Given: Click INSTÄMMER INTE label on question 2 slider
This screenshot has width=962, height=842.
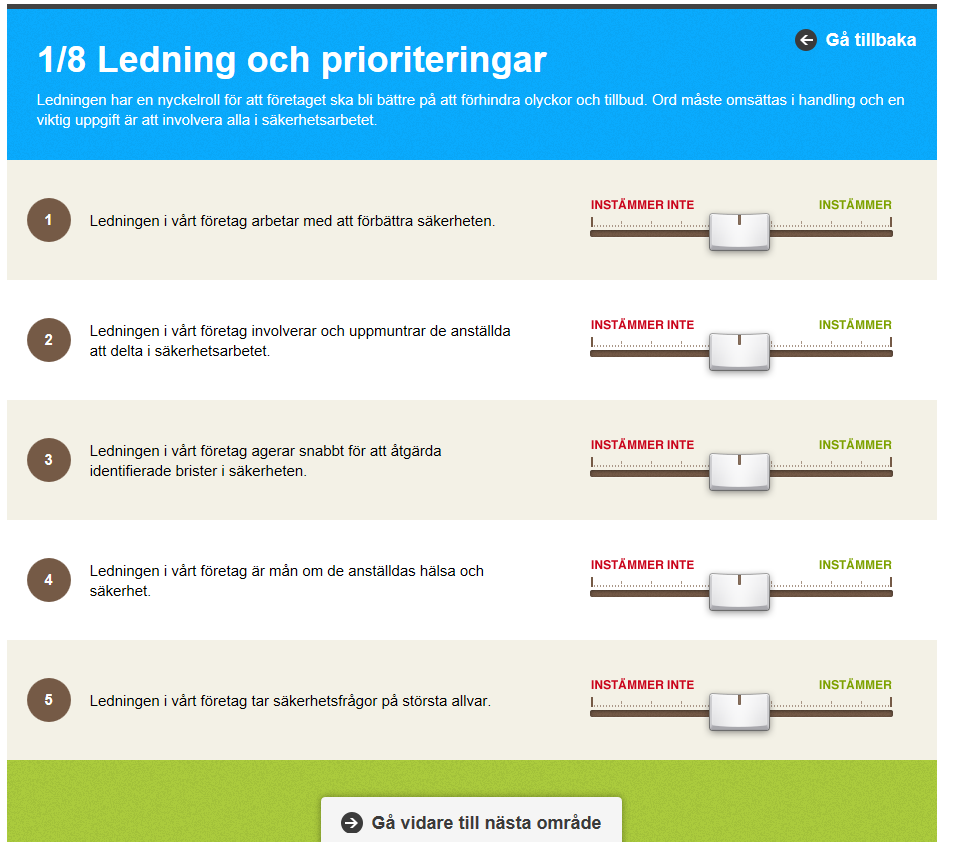Looking at the screenshot, I should click(x=642, y=325).
